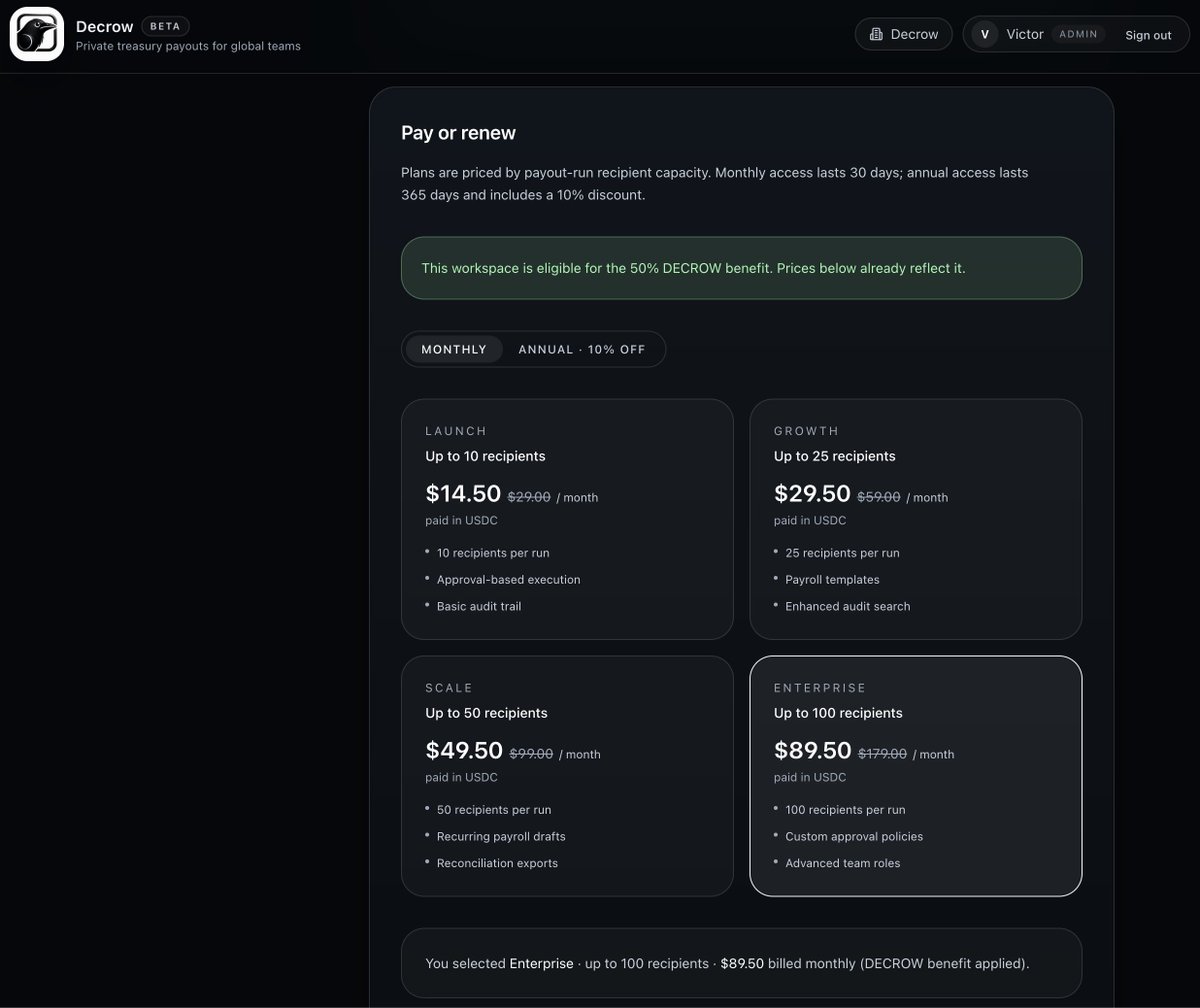
Task: Click the struck-through $59.00 price
Action: pos(879,496)
